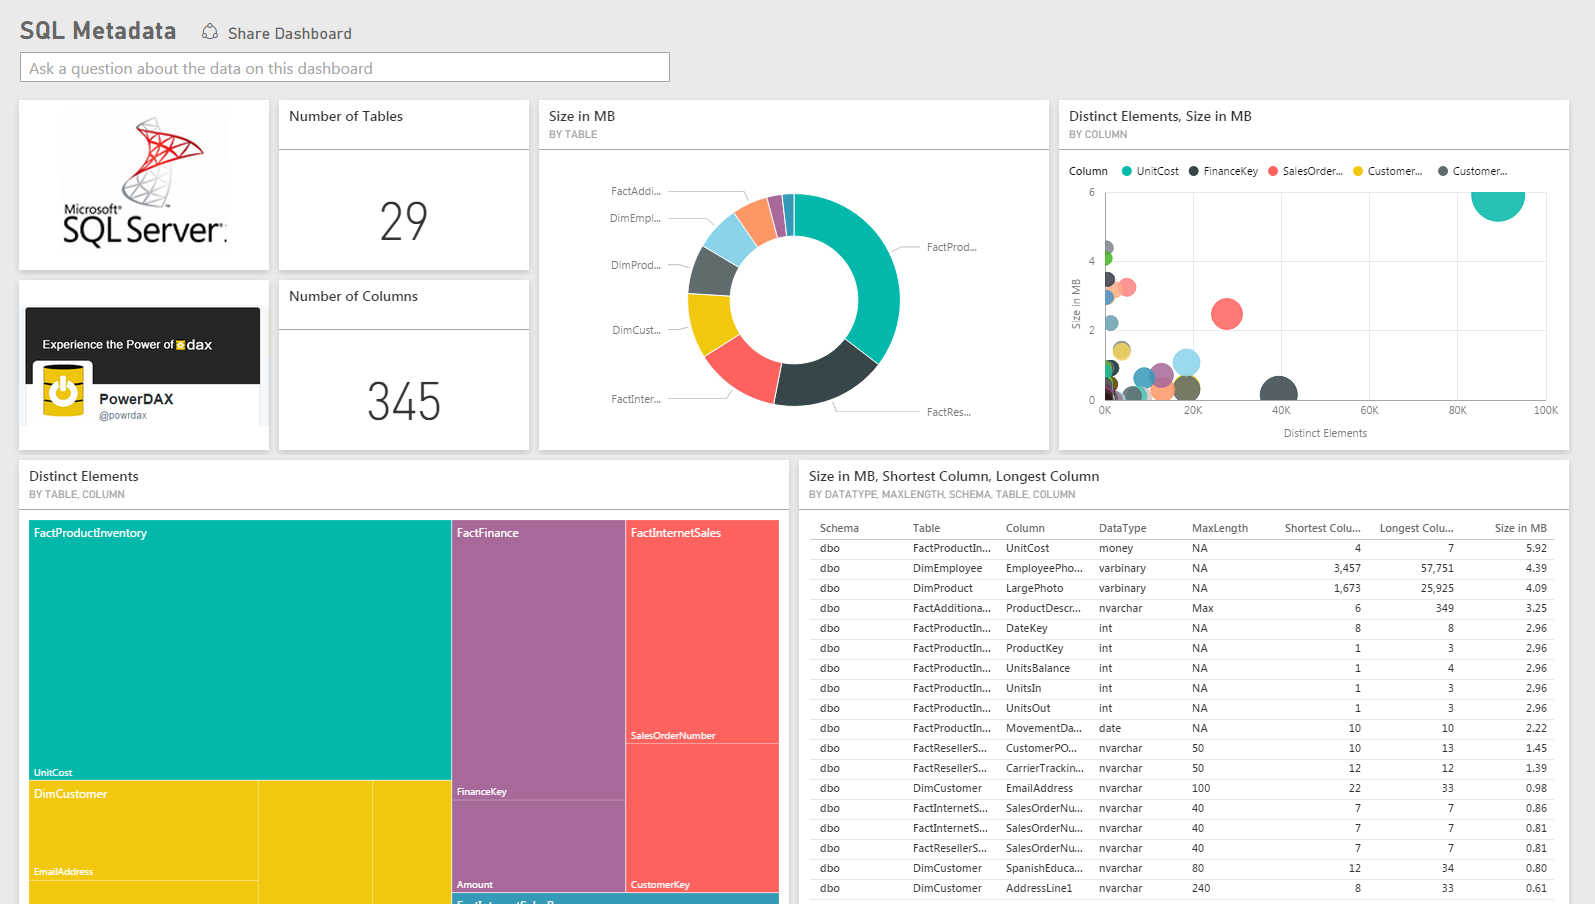Click the Share Dashboard icon
Image resolution: width=1595 pixels, height=904 pixels.
click(210, 32)
